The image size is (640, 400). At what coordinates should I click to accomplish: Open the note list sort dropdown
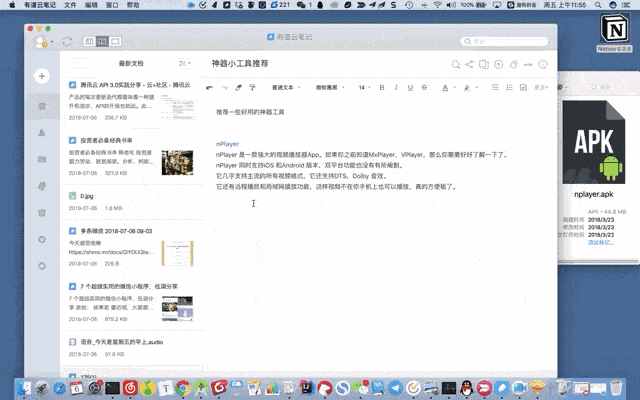point(185,63)
